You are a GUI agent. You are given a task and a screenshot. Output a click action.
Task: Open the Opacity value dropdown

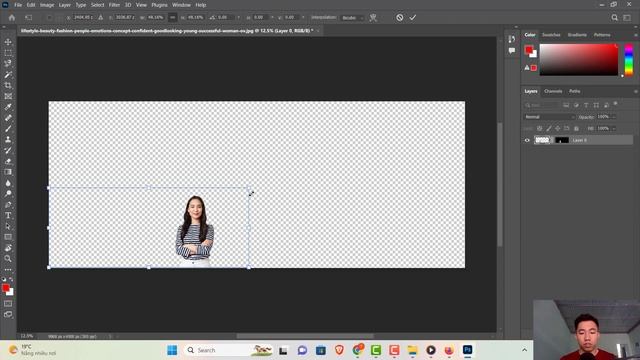point(613,117)
